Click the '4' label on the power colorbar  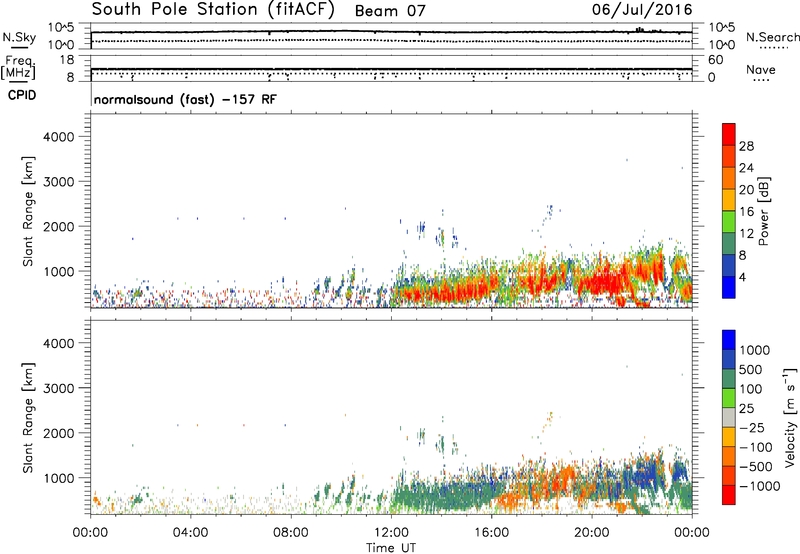(x=742, y=278)
